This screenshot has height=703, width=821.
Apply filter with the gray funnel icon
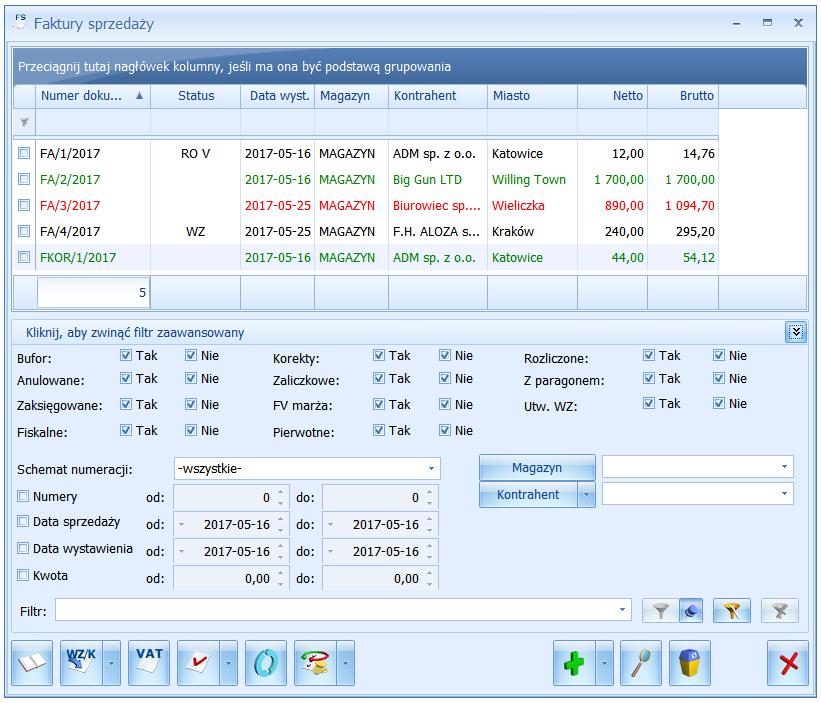[x=661, y=610]
